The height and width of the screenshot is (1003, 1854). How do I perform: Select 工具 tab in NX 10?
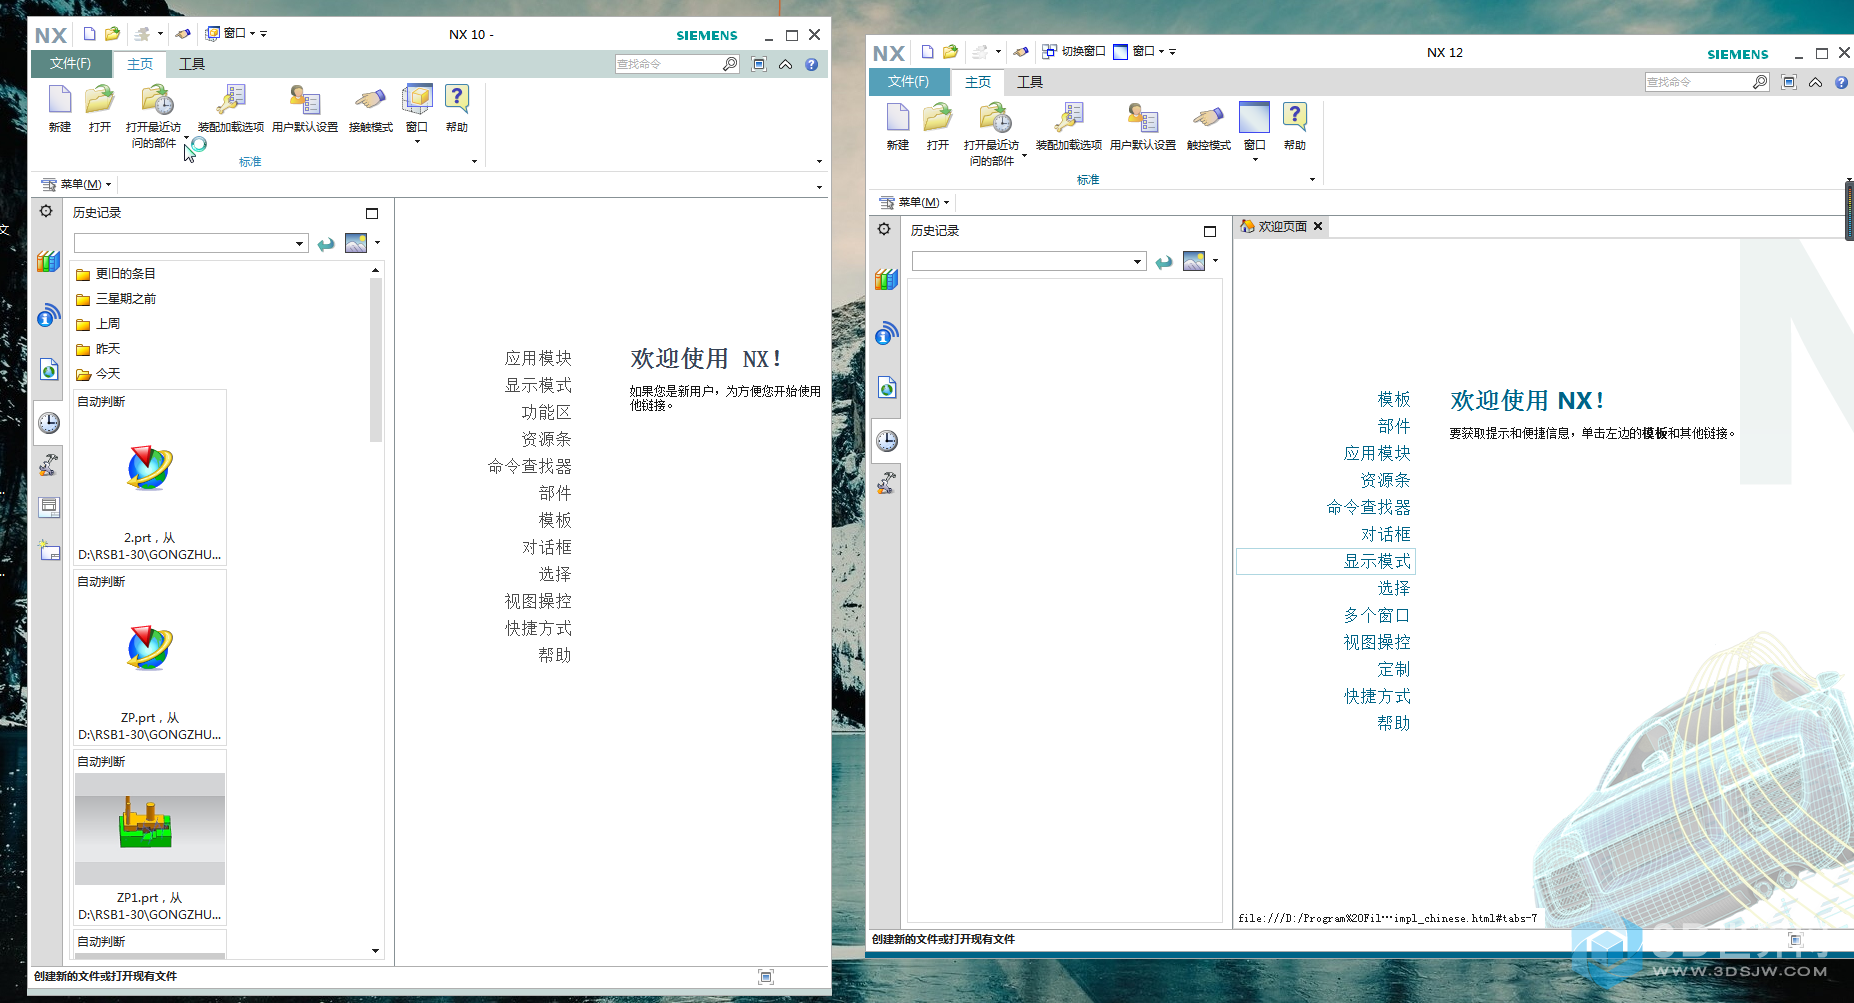point(192,64)
